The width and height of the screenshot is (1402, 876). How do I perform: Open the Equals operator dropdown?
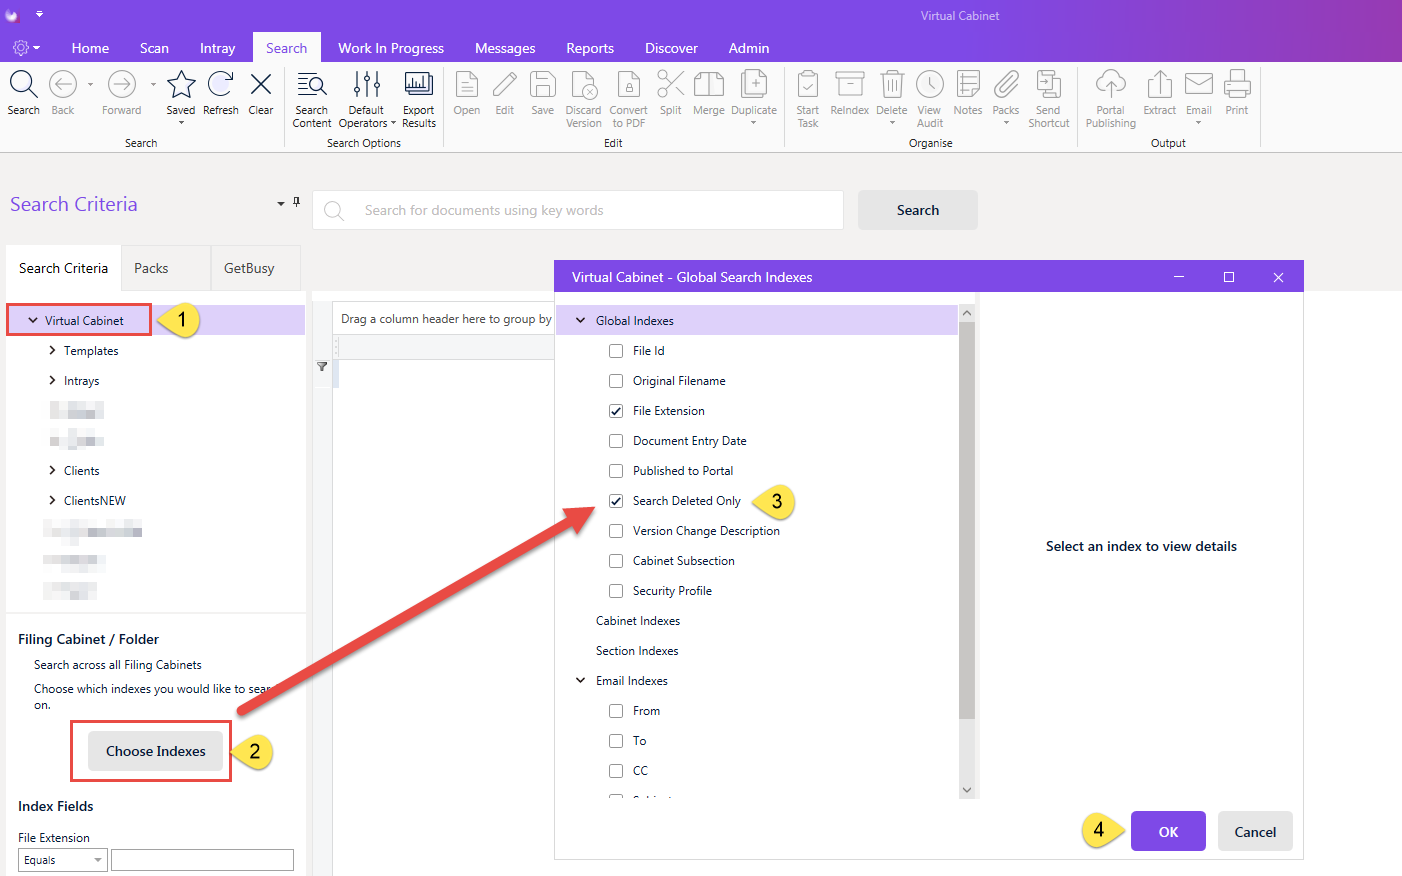coord(63,860)
